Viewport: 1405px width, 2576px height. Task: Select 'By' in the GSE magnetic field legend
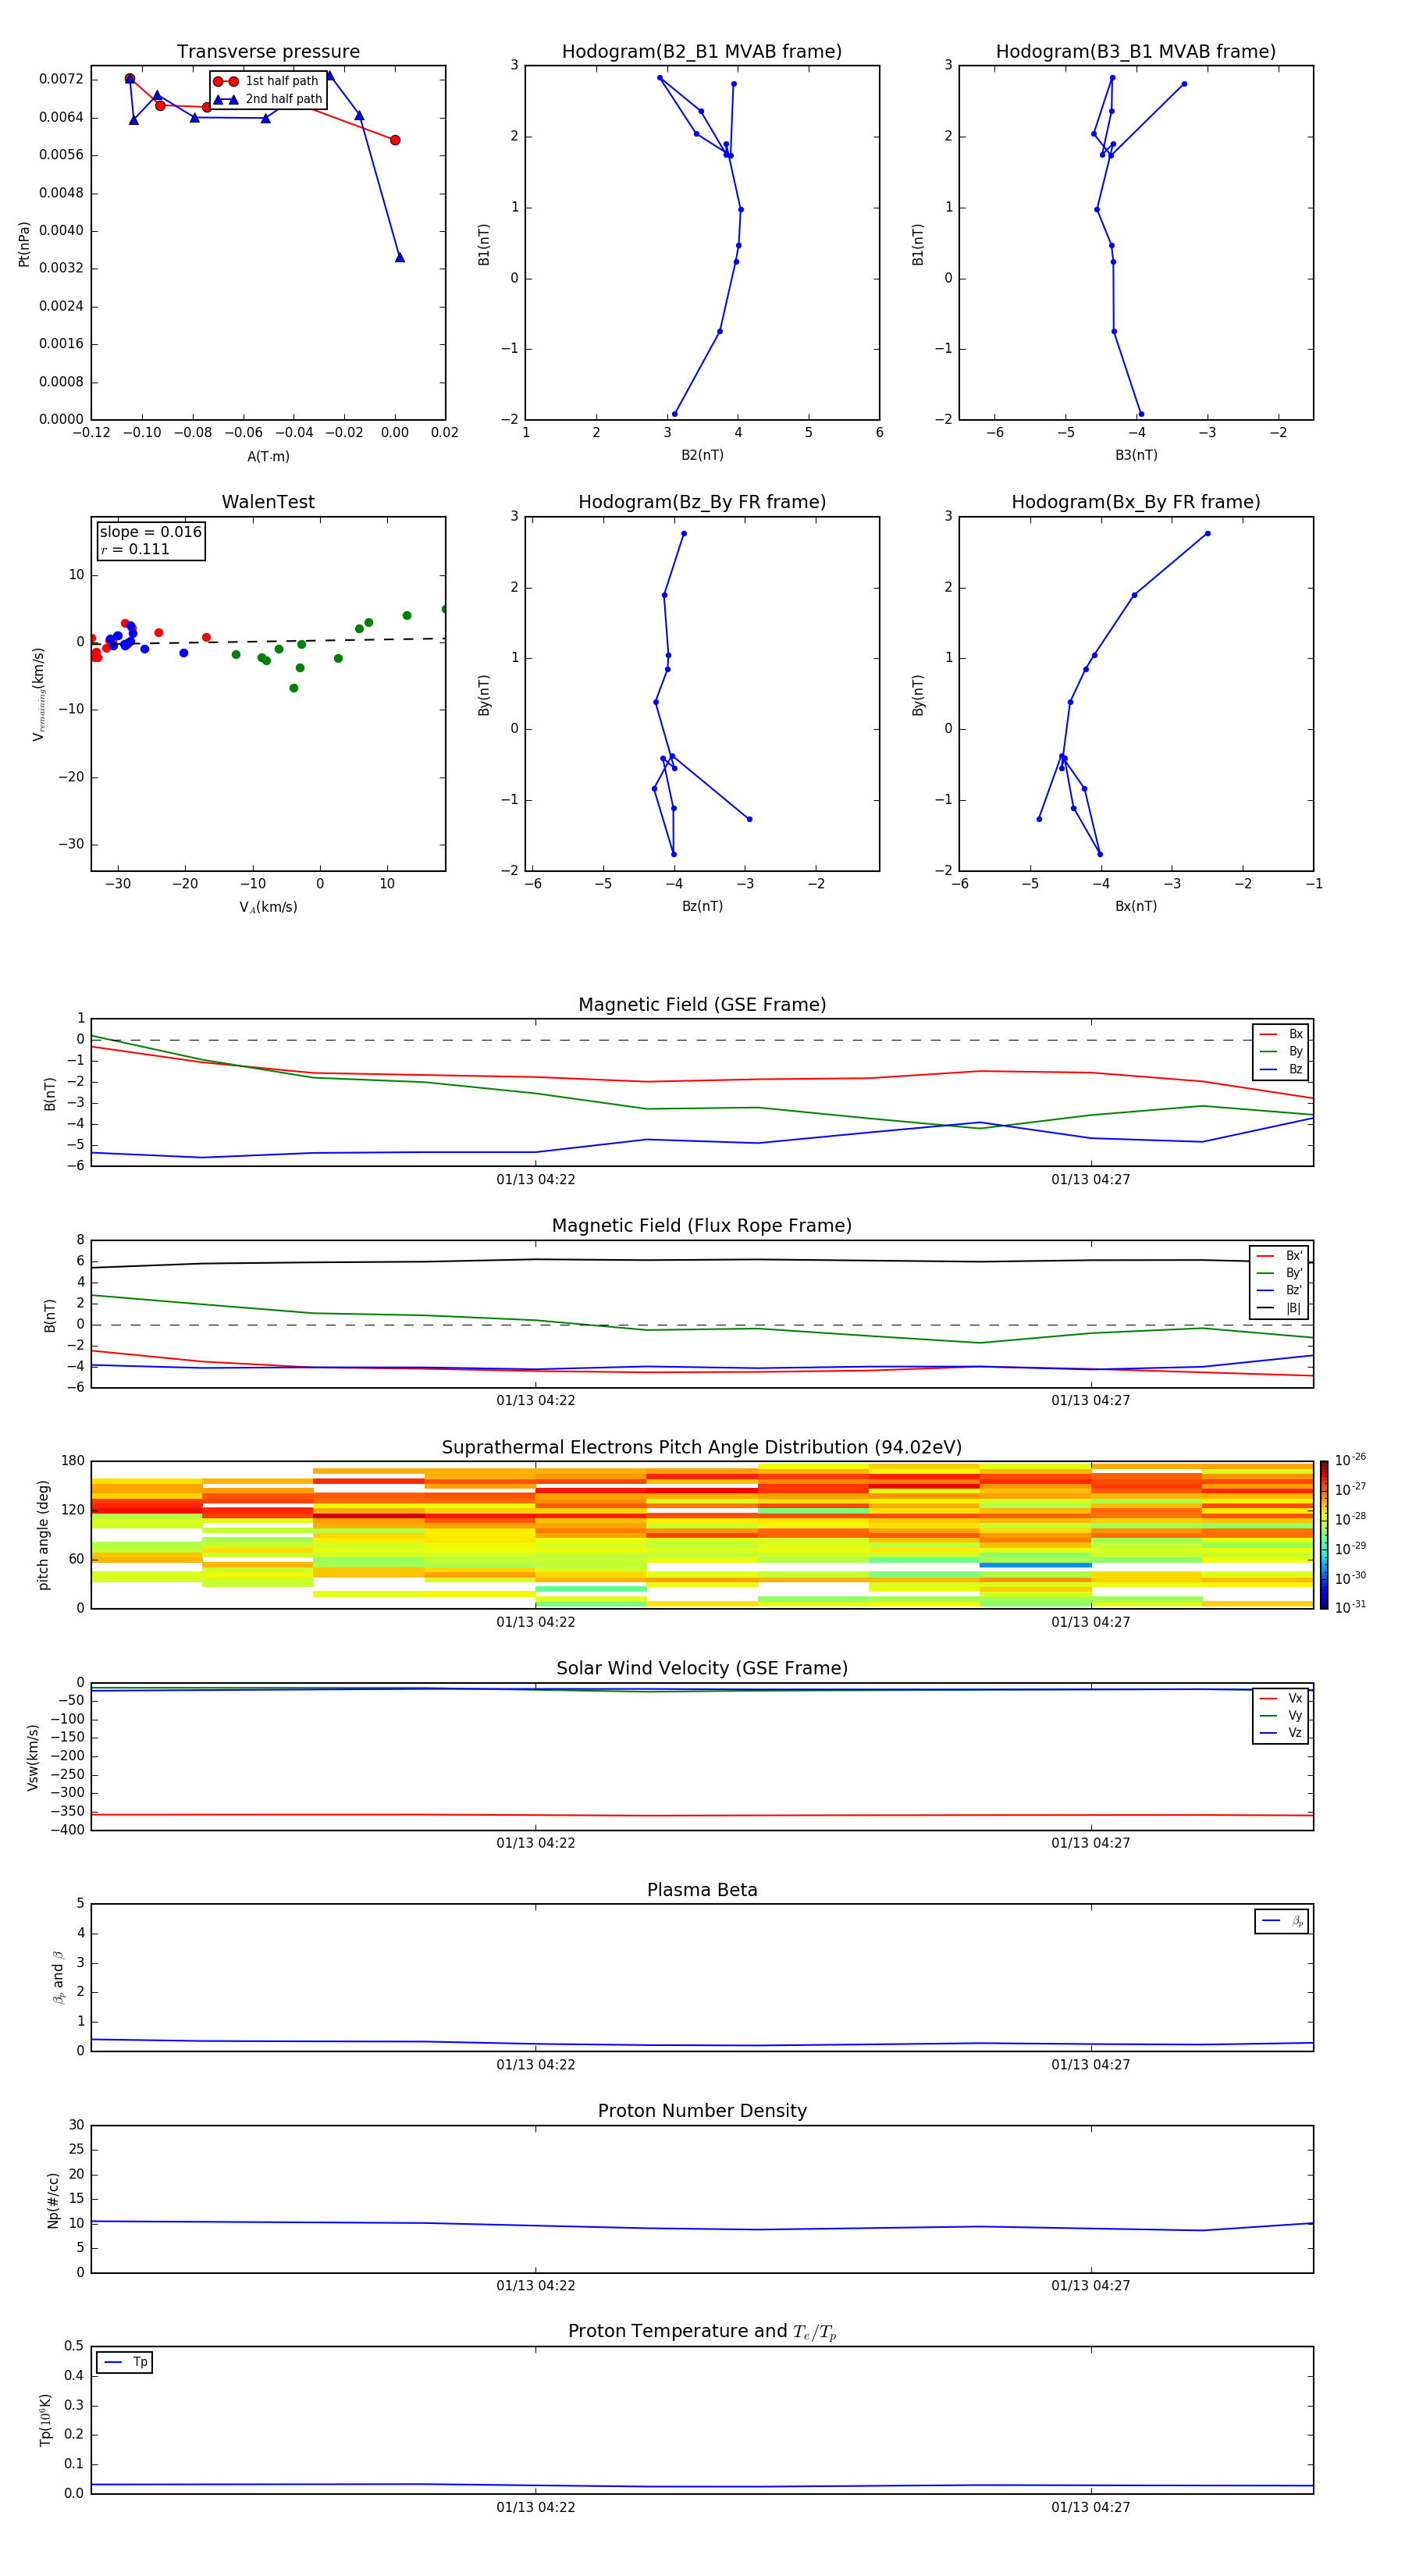click(x=1282, y=1051)
